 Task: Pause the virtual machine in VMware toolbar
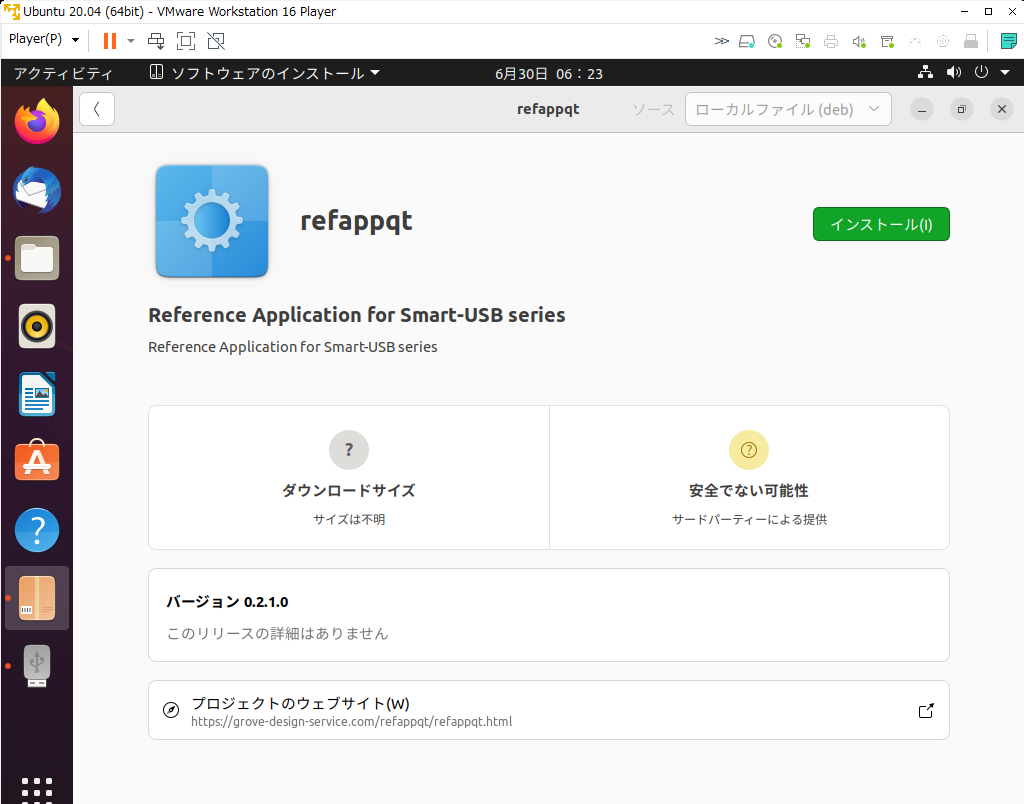110,41
